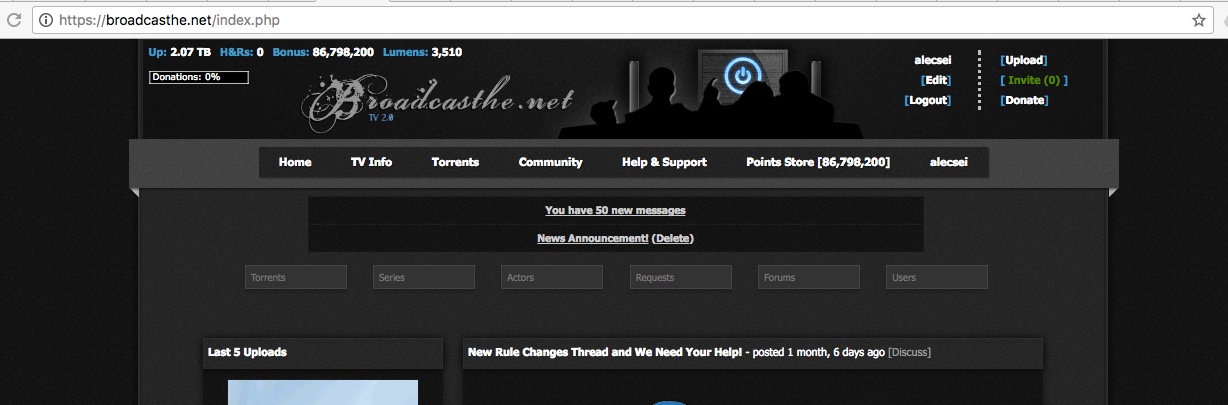Click the blue power button logo icon

coord(741,75)
